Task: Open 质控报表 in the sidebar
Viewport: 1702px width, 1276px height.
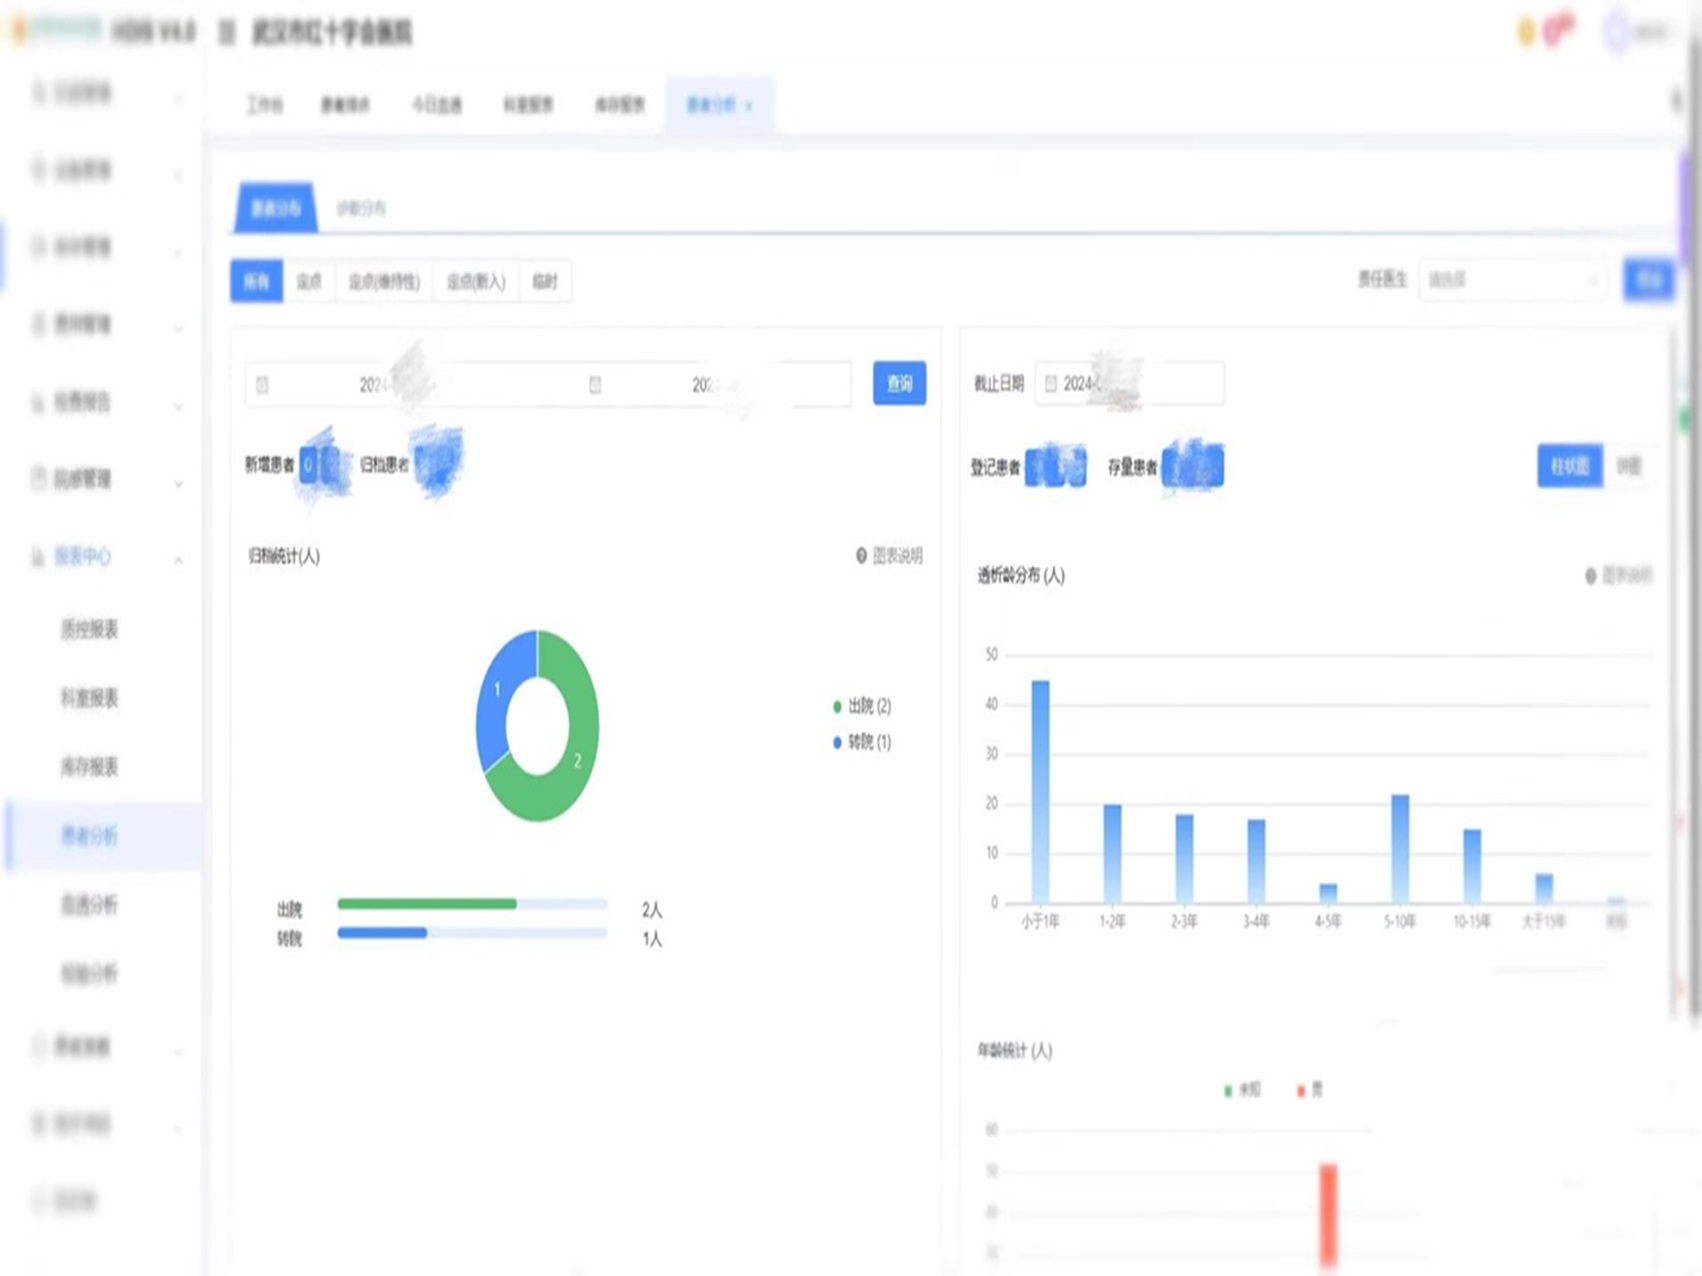Action: click(90, 629)
